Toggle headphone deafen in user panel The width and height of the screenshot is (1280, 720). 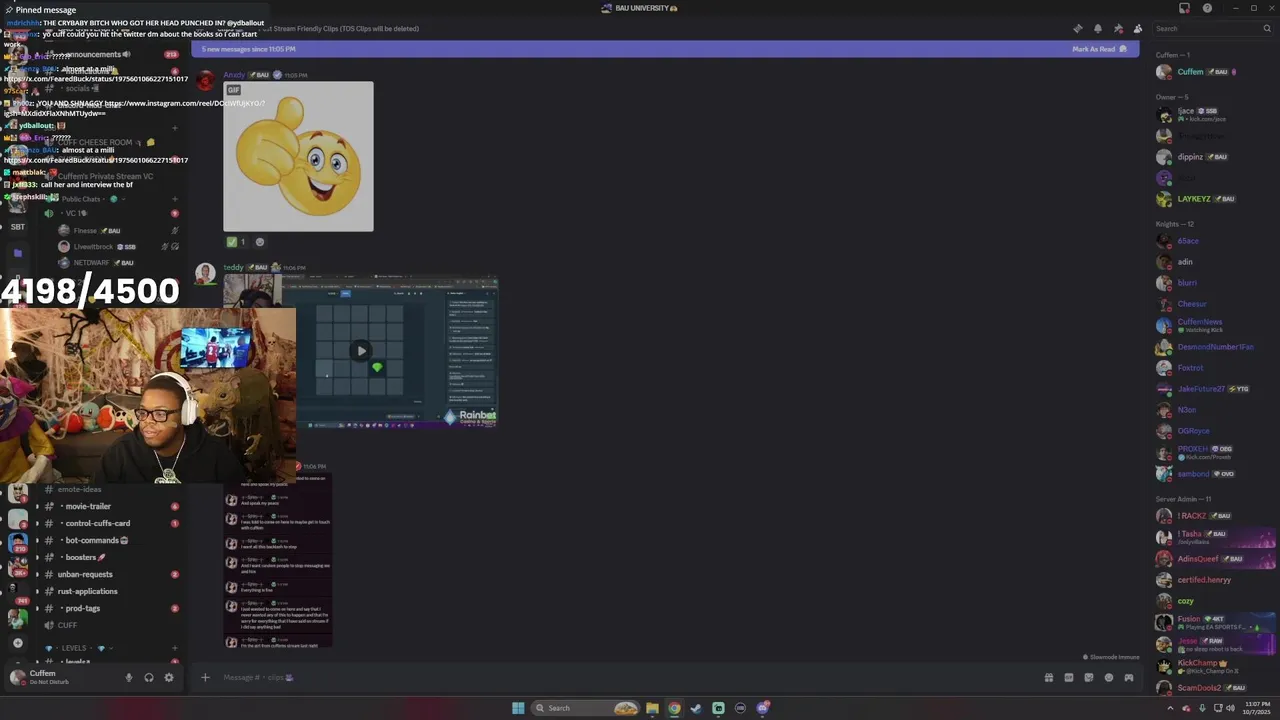[149, 677]
